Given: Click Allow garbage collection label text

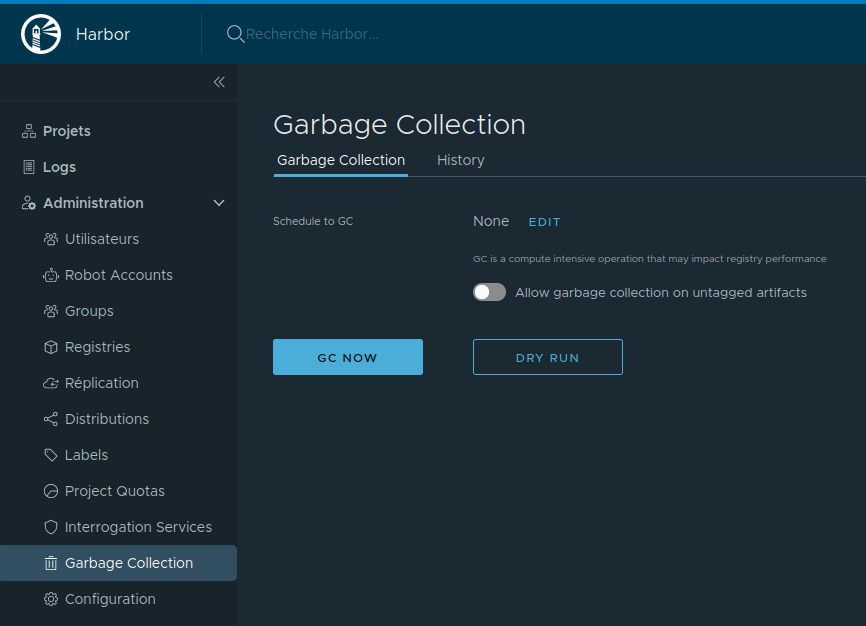Looking at the screenshot, I should point(661,293).
